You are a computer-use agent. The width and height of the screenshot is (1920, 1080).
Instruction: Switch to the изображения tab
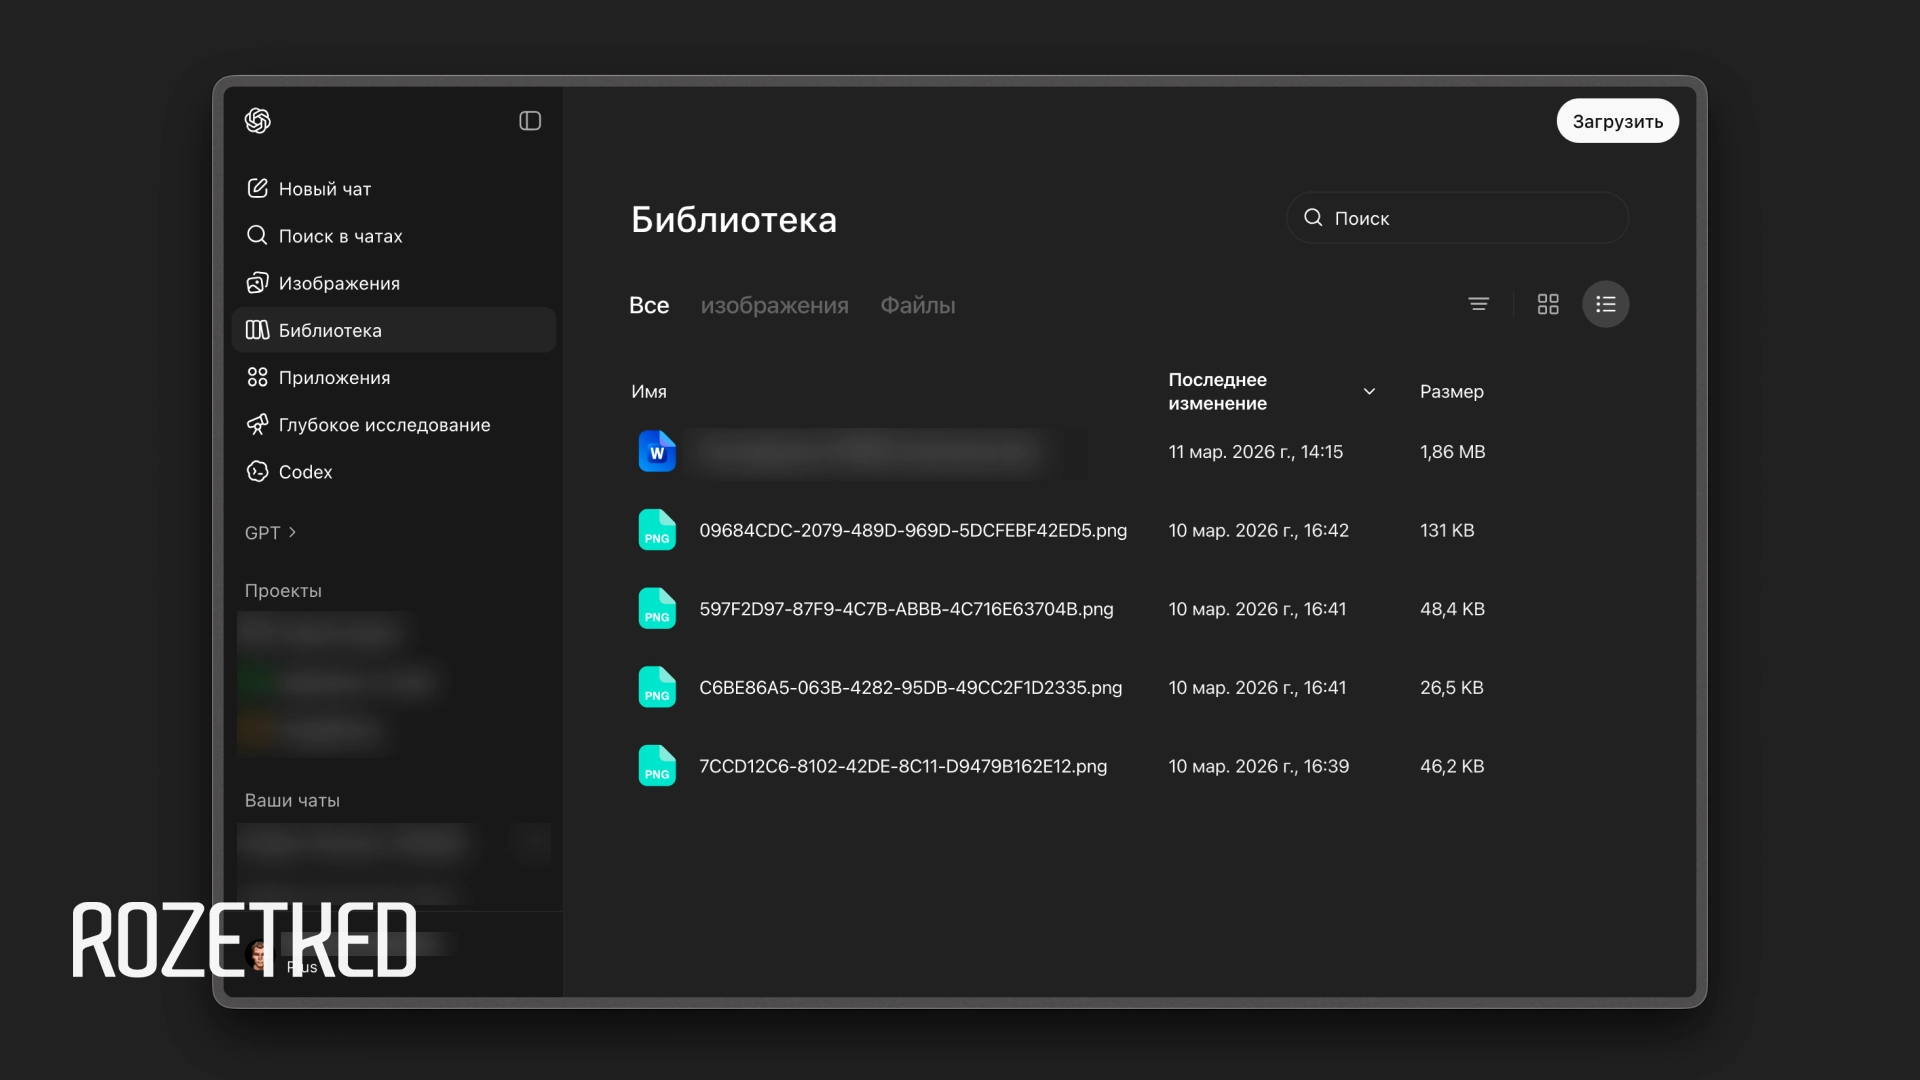774,305
